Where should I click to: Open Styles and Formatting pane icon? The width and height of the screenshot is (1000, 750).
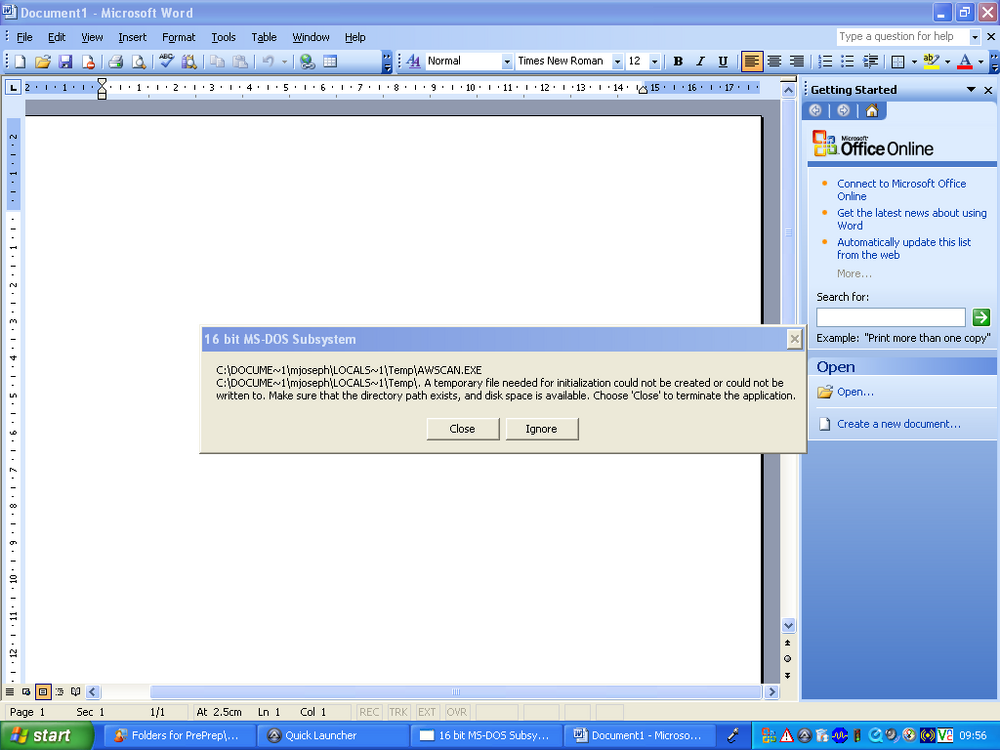point(413,61)
